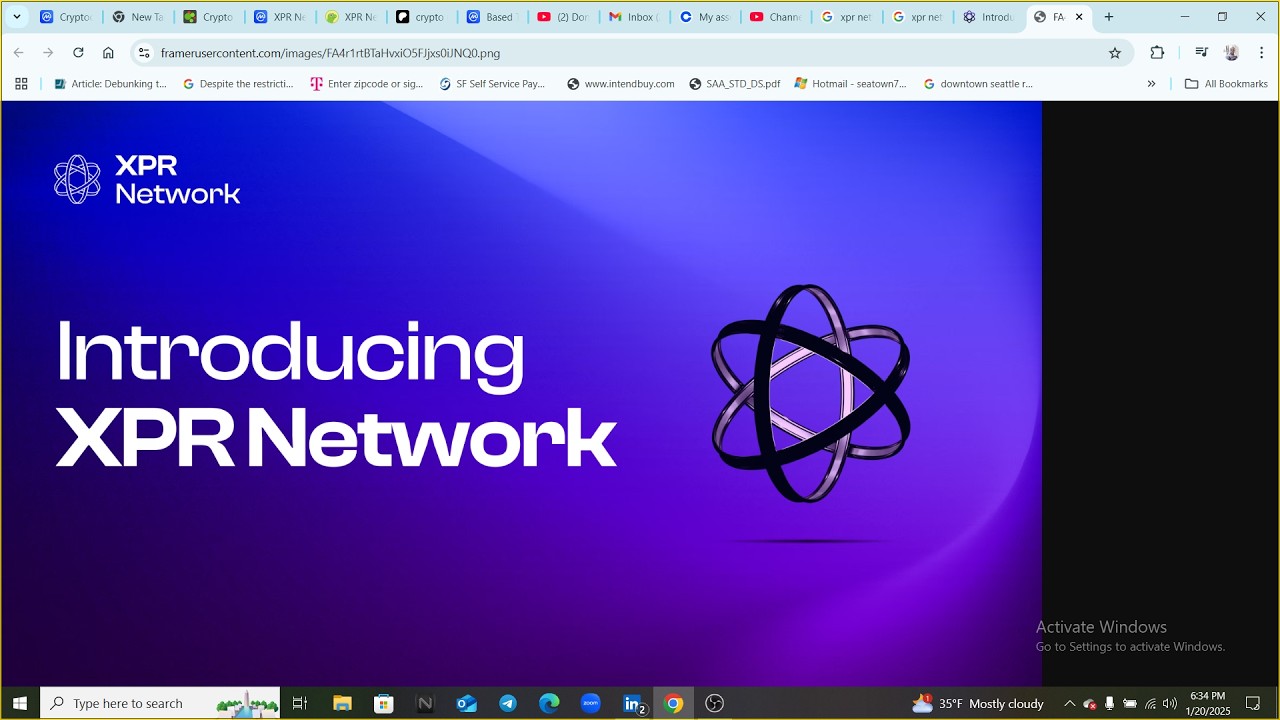Open Microsoft Edge from taskbar
The height and width of the screenshot is (720, 1280).
[549, 703]
